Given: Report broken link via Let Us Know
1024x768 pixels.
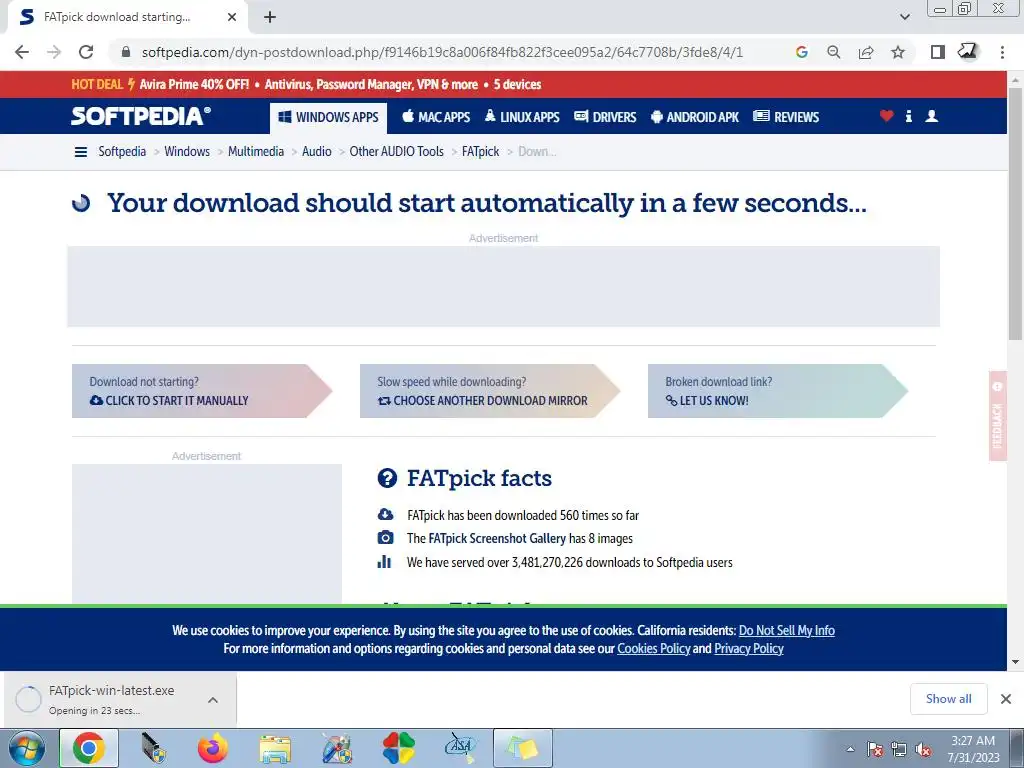Looking at the screenshot, I should [777, 391].
